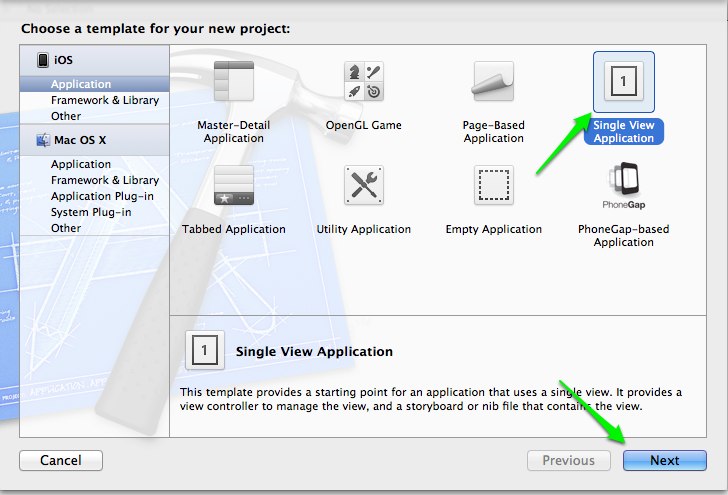
Task: Click the Mac OS X section header label
Action: click(80, 140)
